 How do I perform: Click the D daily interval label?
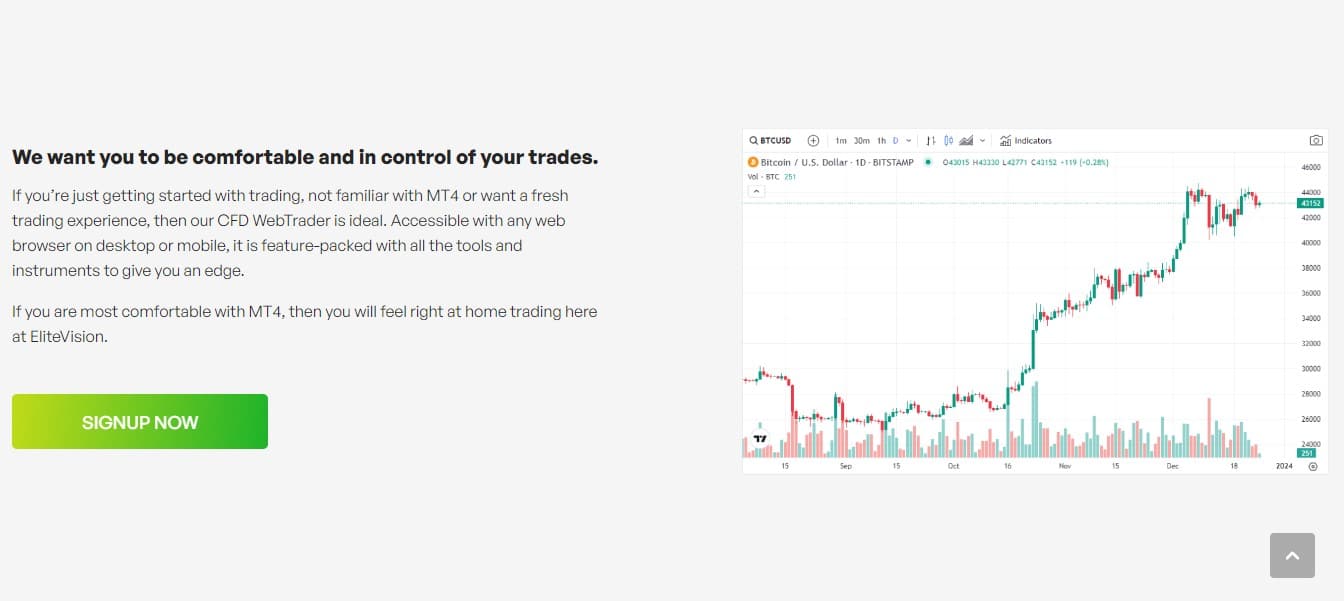click(894, 140)
